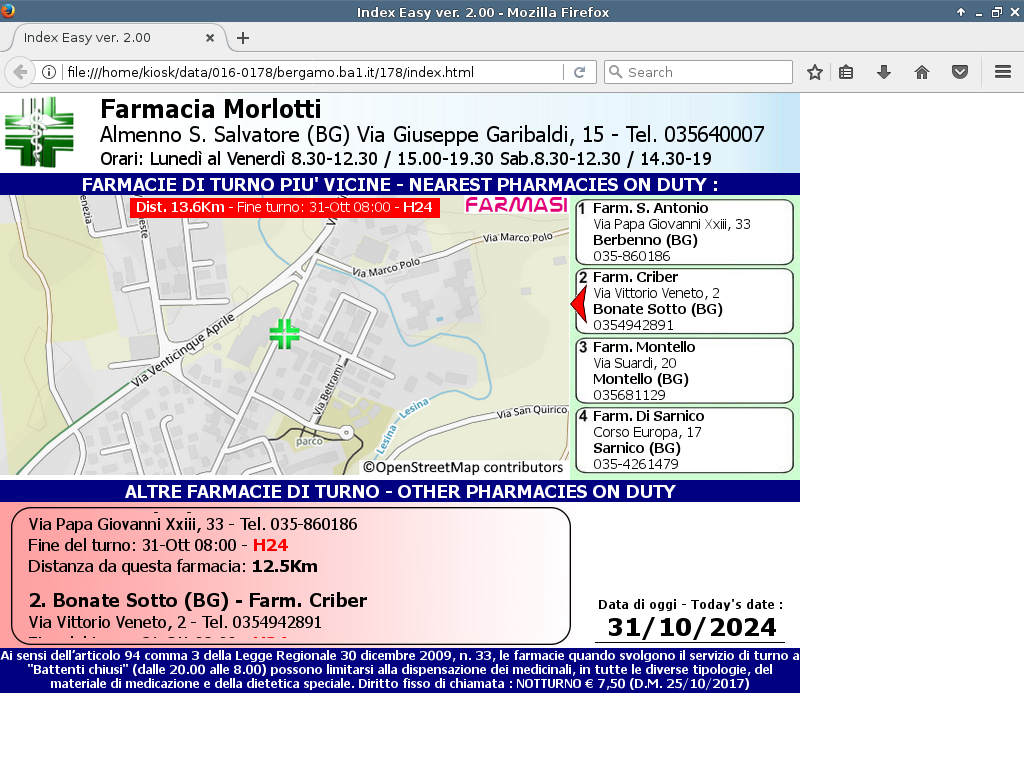Click the green pharmacy cross map marker

284,334
